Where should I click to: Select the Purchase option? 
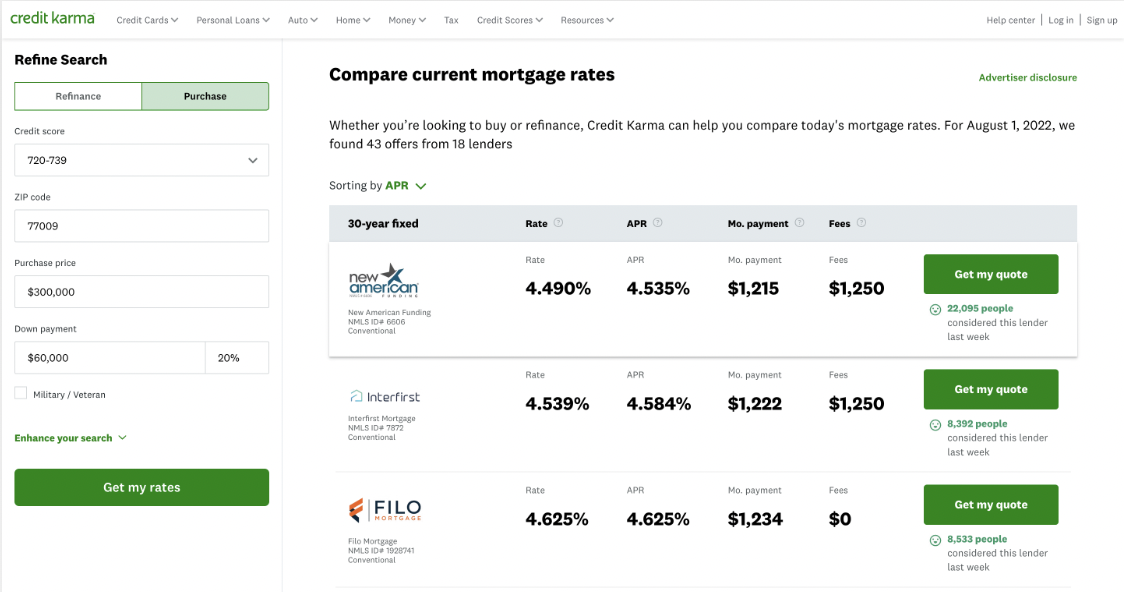point(205,96)
